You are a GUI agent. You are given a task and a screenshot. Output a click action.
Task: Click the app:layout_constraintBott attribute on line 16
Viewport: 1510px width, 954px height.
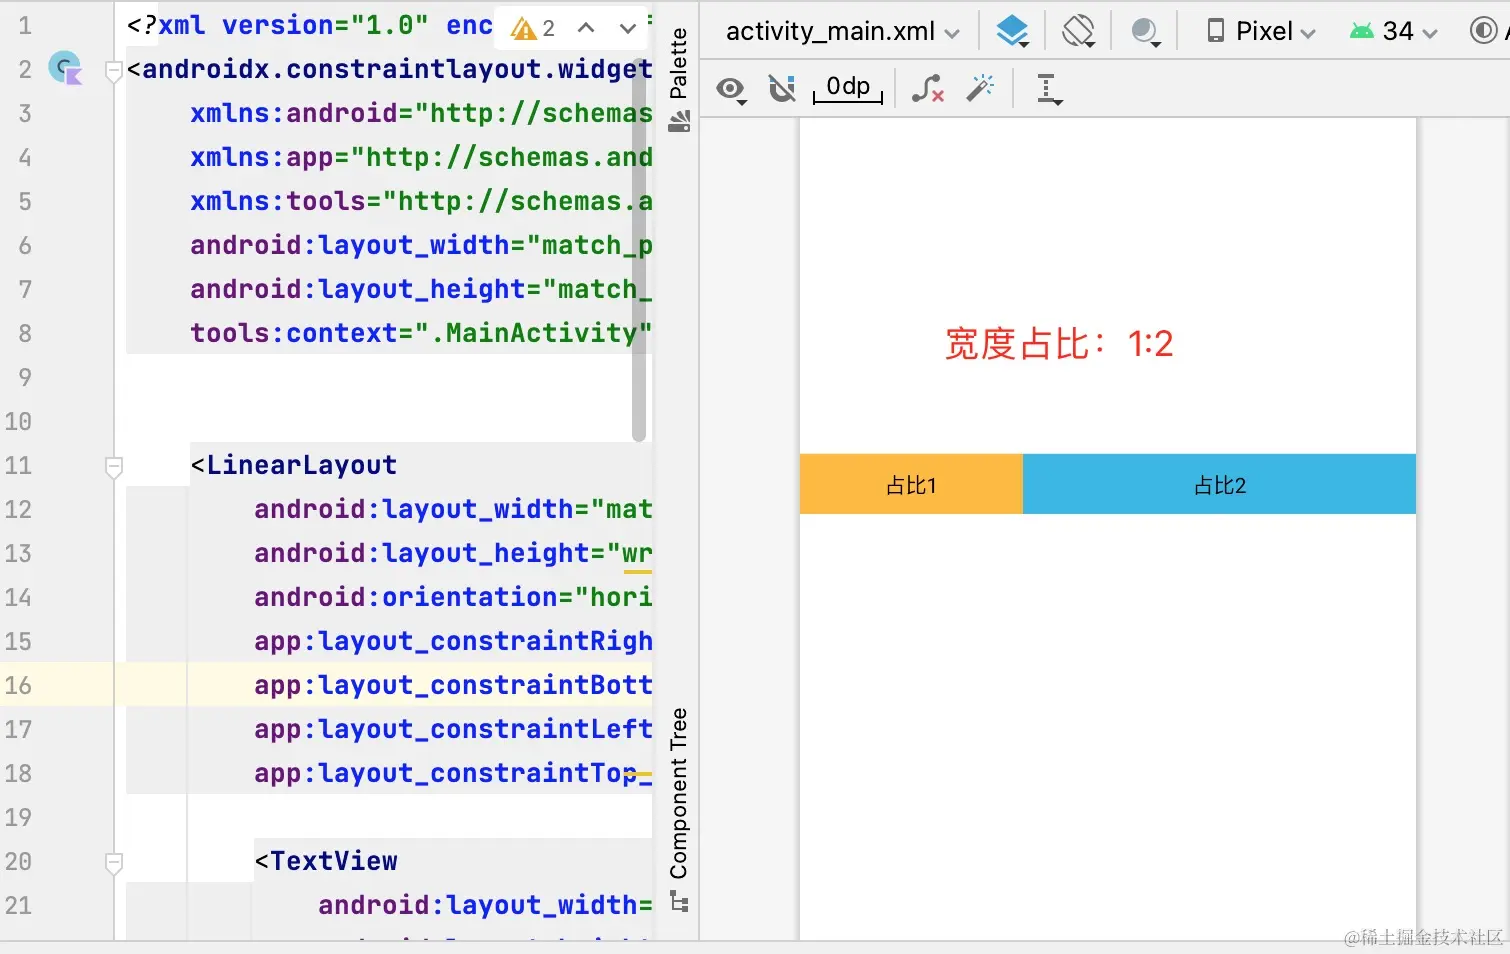453,685
